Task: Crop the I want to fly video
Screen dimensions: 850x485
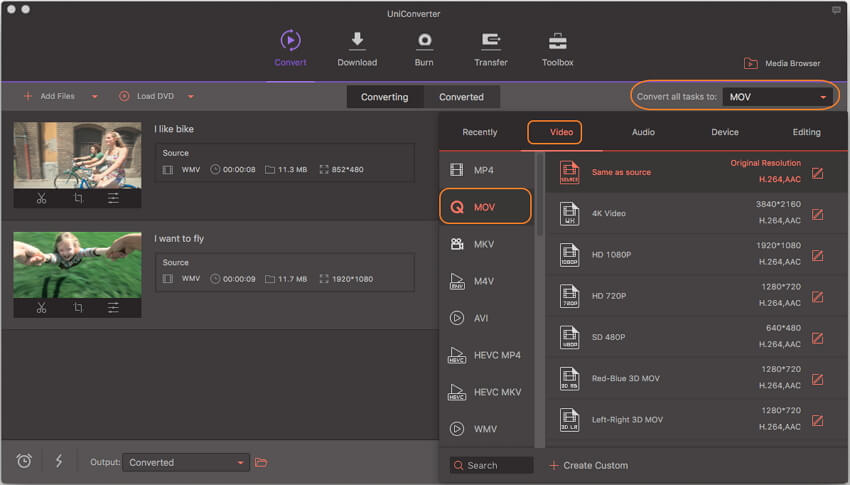Action: (78, 308)
